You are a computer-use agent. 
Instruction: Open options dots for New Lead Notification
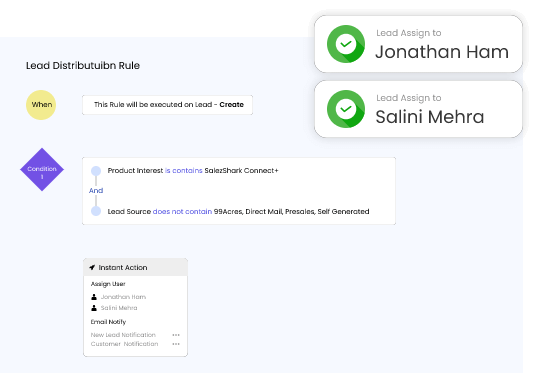[176, 335]
